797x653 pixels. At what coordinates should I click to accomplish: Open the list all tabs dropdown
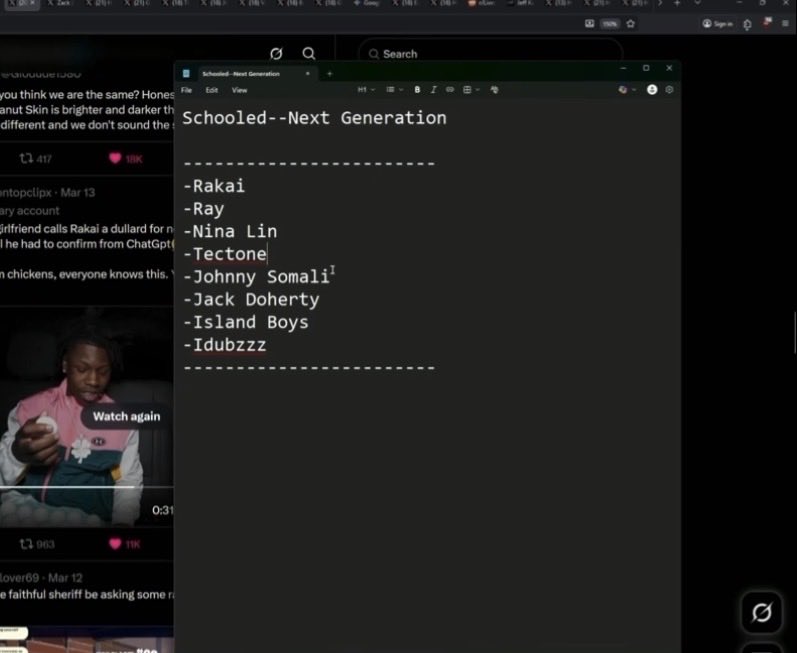697,3
